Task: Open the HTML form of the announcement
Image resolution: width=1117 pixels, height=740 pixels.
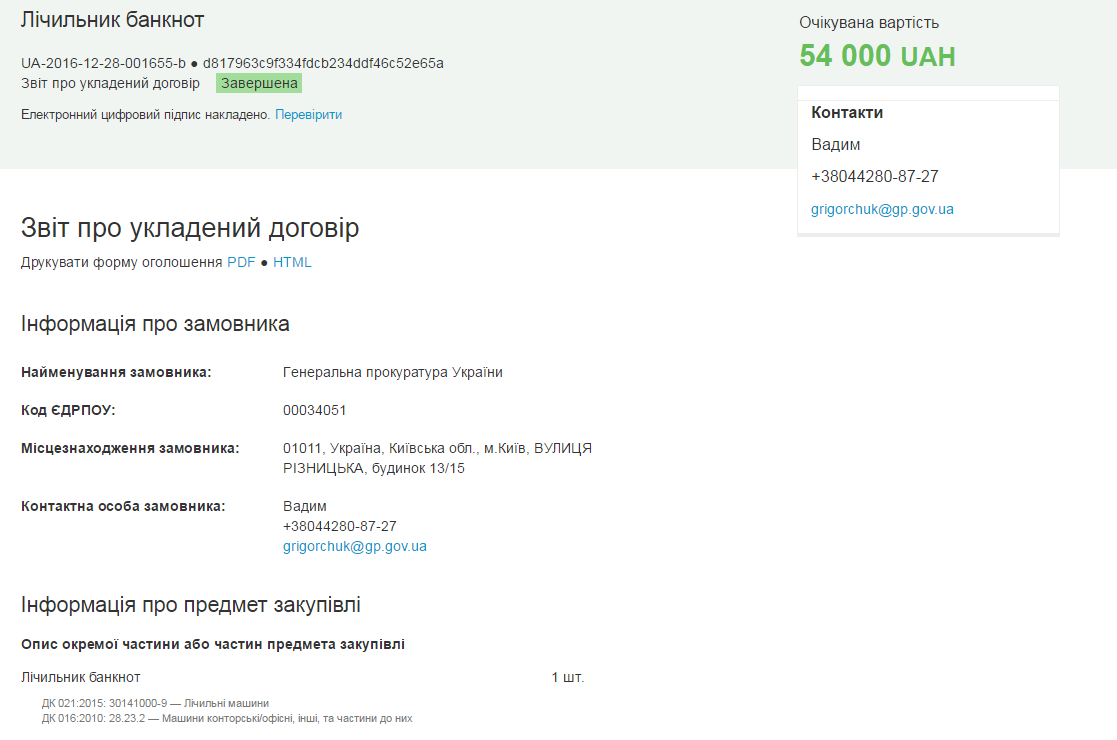Action: pyautogui.click(x=292, y=262)
